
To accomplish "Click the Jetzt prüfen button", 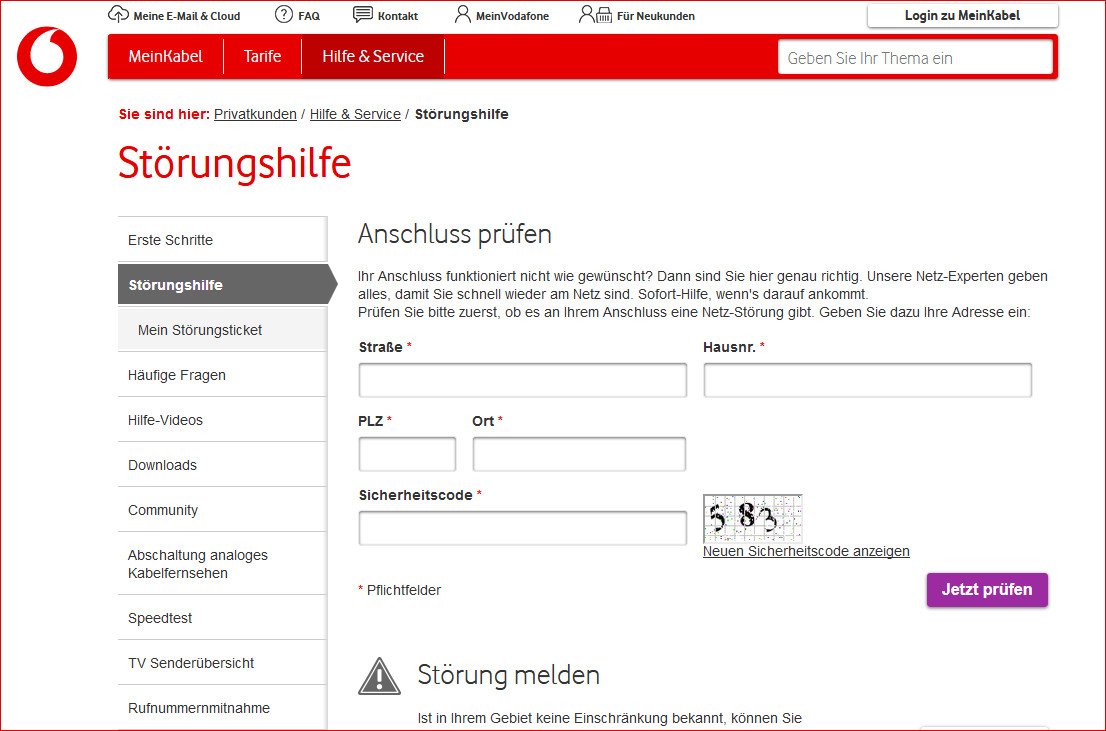I will pos(987,590).
